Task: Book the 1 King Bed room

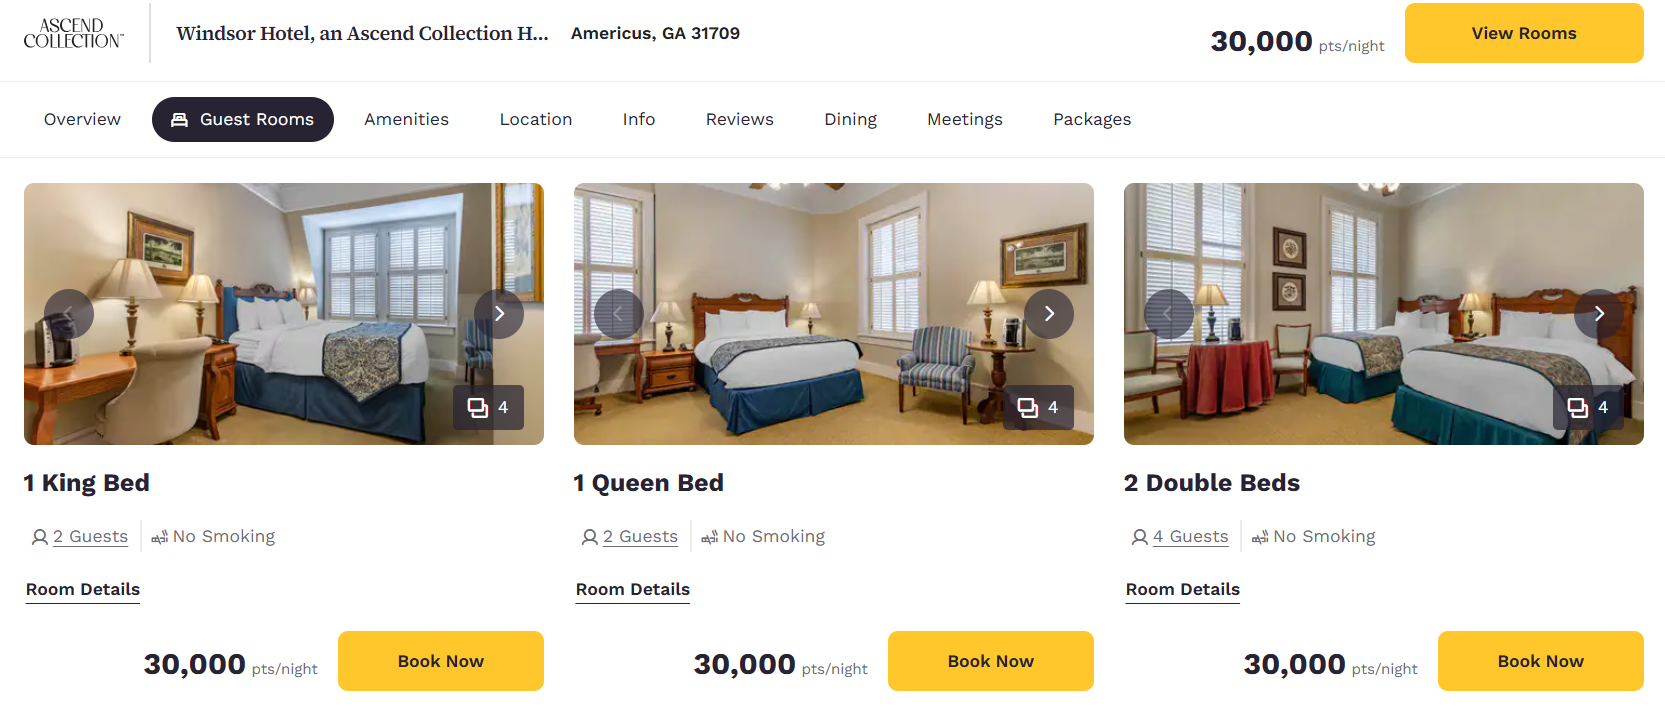Action: [440, 661]
